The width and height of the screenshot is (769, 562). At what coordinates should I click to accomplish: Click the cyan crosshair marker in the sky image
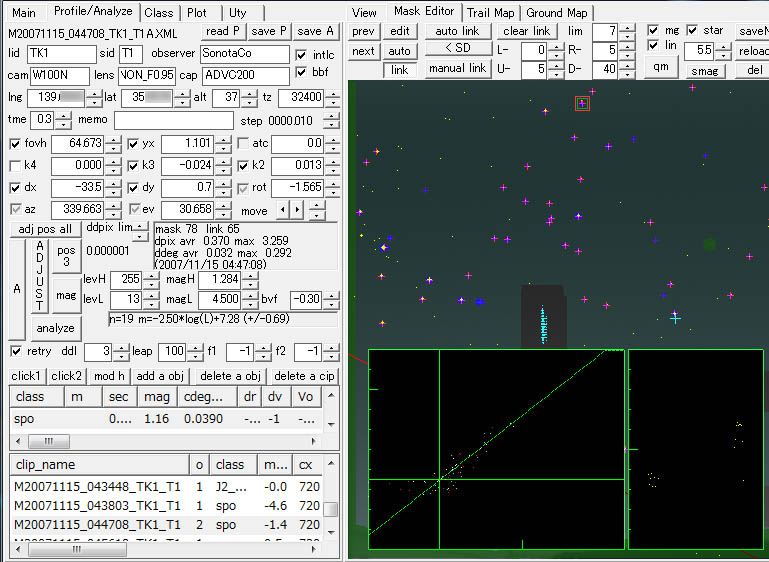pyautogui.click(x=675, y=317)
